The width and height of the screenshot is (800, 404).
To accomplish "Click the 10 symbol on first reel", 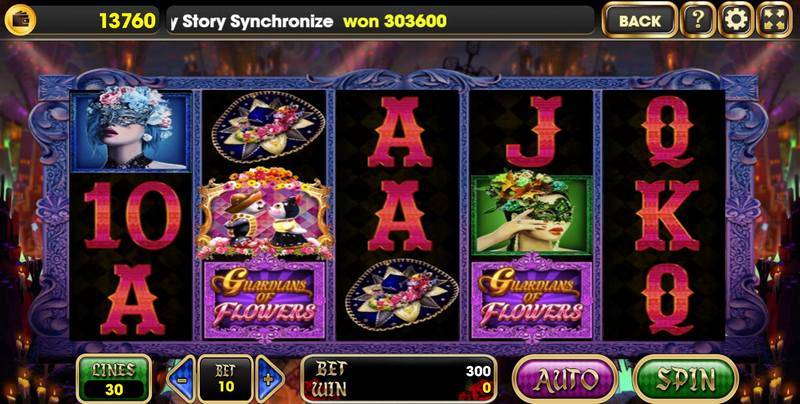I will [132, 215].
